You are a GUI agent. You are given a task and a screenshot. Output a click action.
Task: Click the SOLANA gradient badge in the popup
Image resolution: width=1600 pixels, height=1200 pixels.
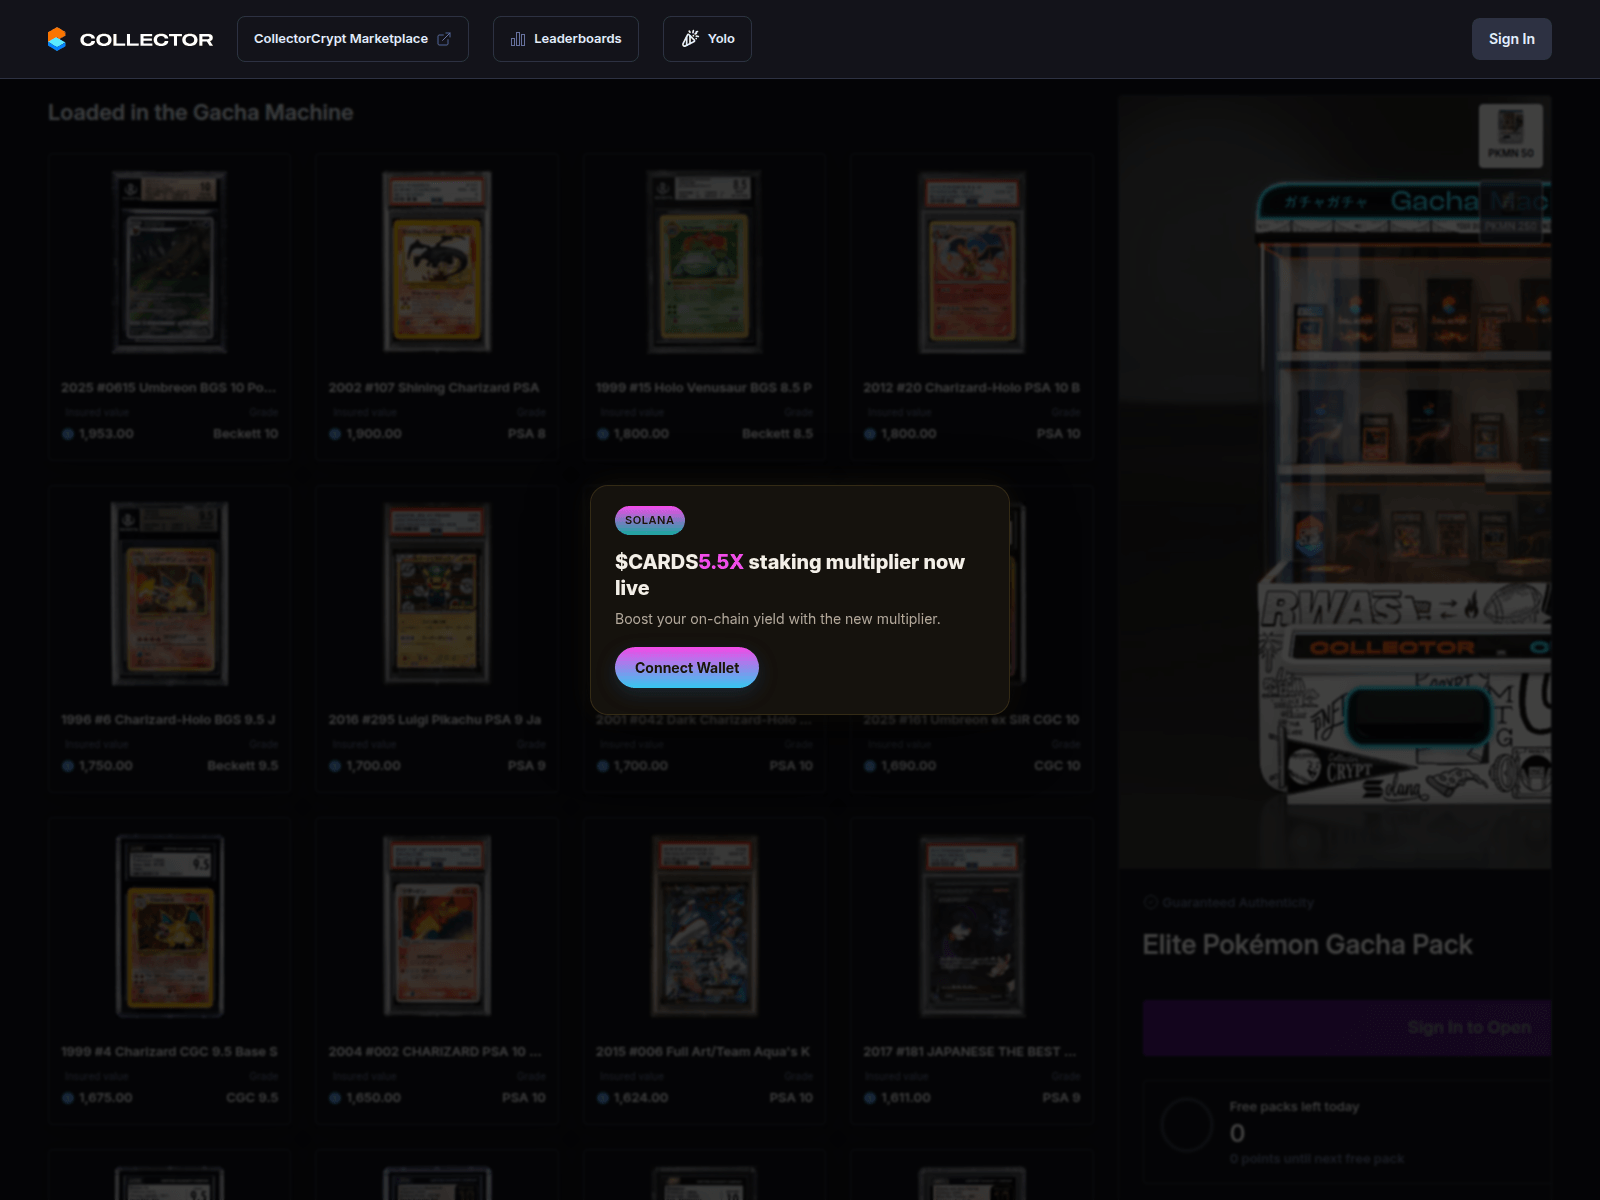(648, 520)
